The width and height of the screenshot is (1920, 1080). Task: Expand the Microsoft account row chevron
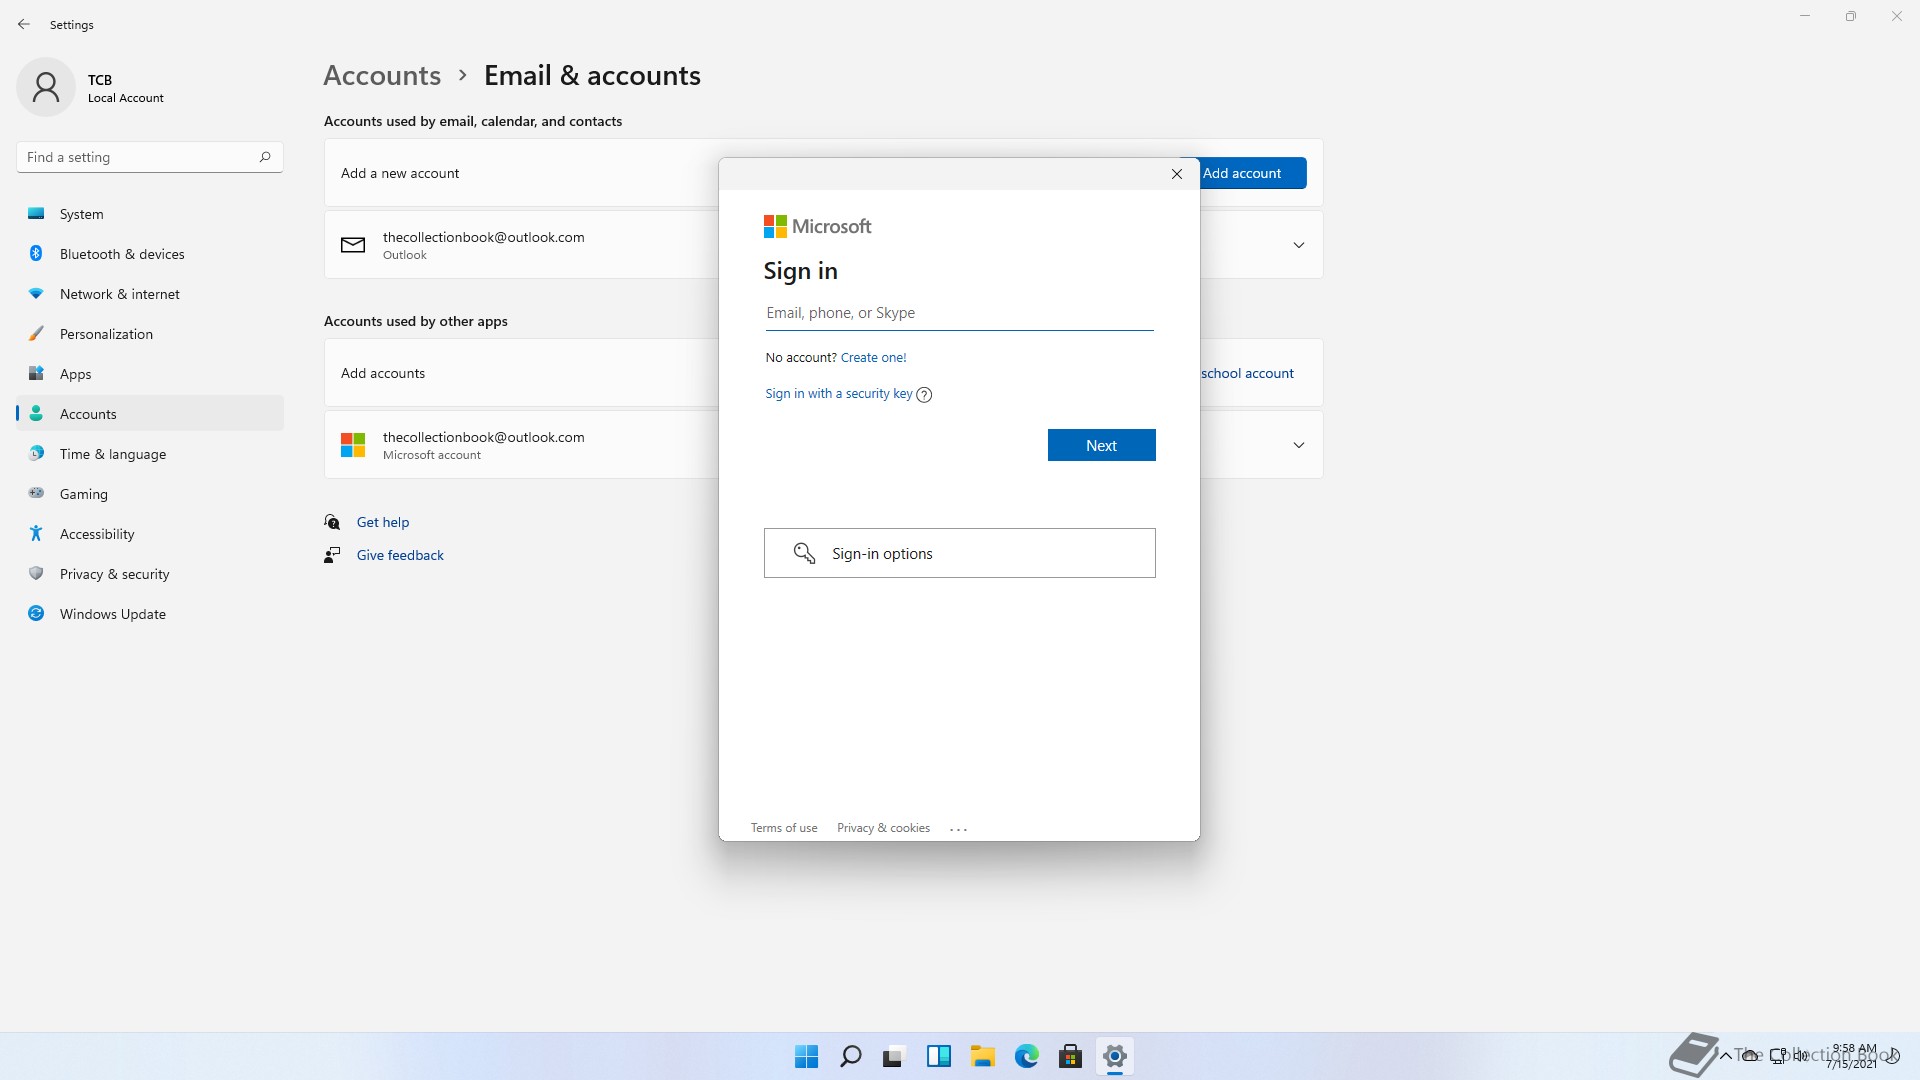1299,445
